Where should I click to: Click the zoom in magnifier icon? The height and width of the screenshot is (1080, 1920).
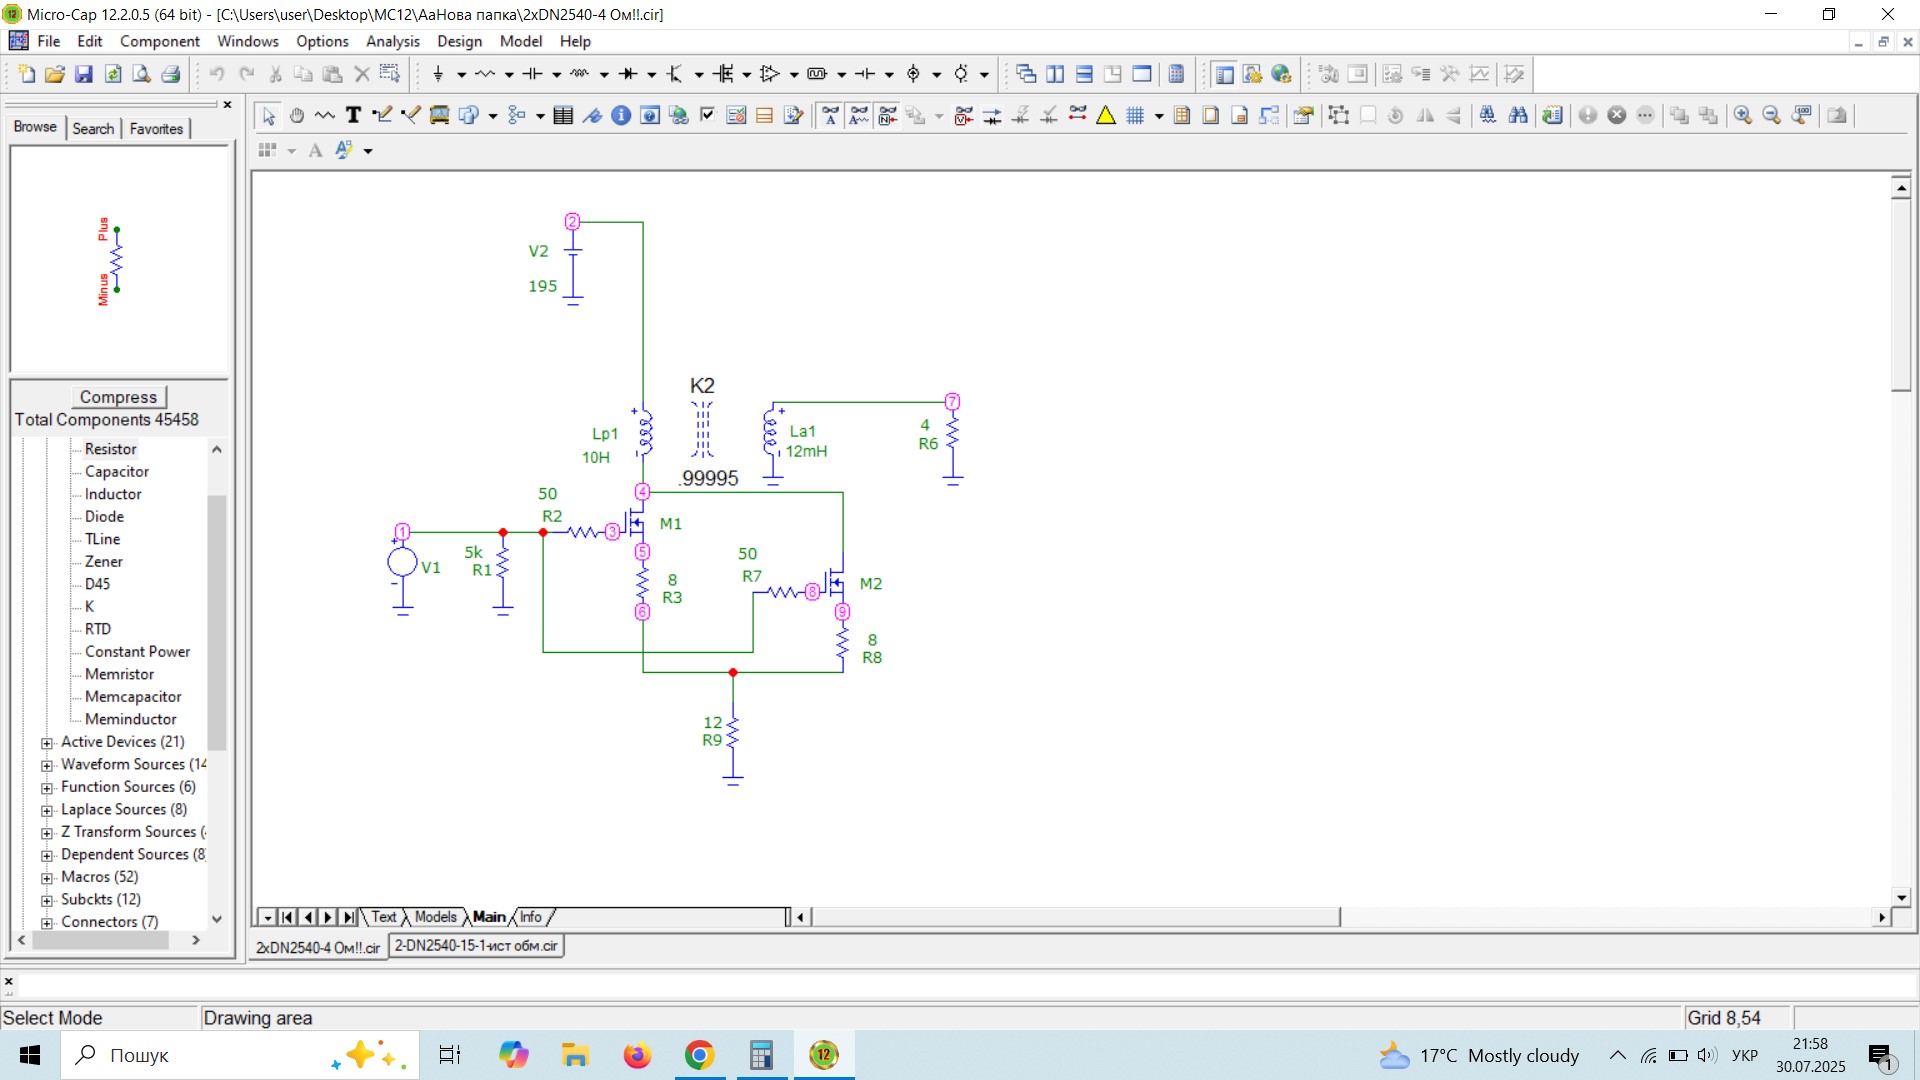[1743, 116]
